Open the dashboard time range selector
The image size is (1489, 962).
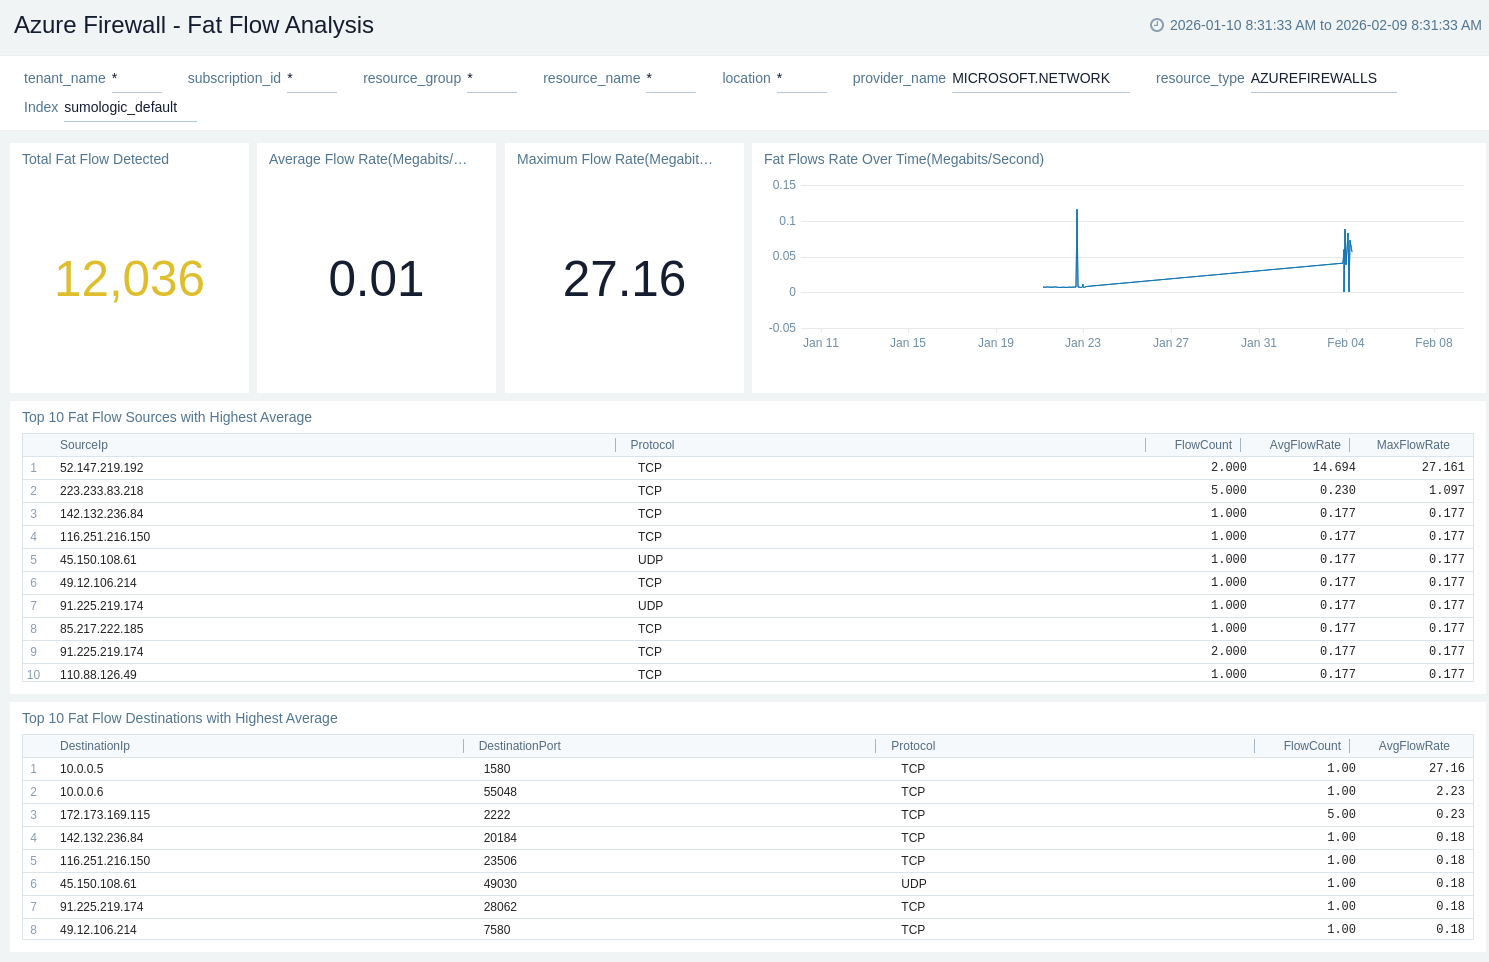point(1324,25)
